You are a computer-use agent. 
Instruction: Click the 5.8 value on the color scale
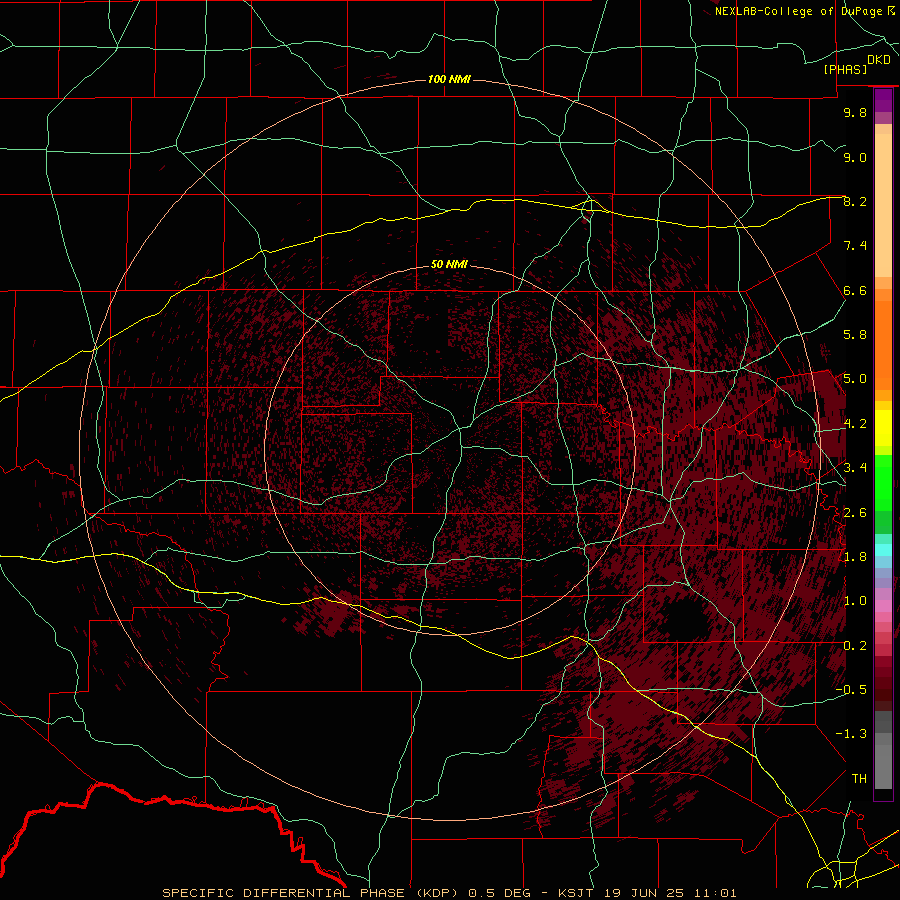pyautogui.click(x=855, y=335)
